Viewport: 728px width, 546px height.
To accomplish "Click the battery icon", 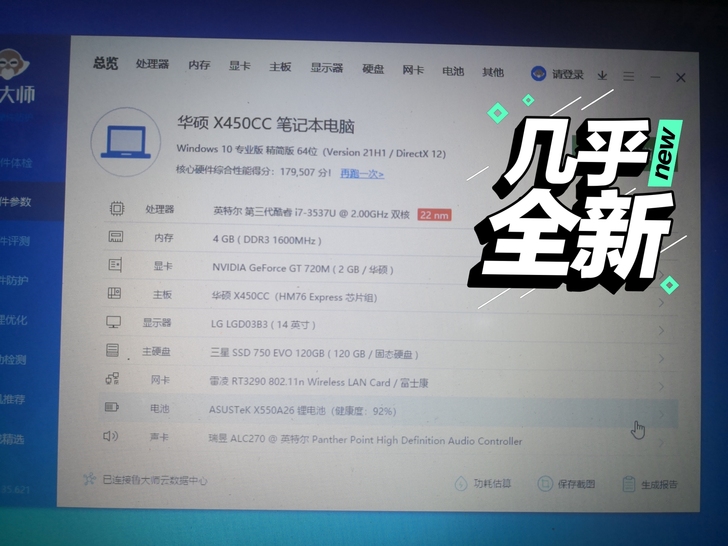I will point(111,407).
